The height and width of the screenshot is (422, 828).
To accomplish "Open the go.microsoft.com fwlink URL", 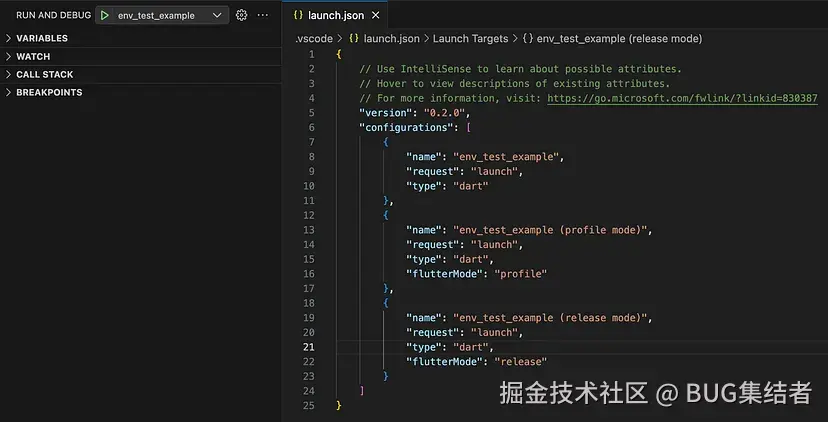I will (x=682, y=98).
